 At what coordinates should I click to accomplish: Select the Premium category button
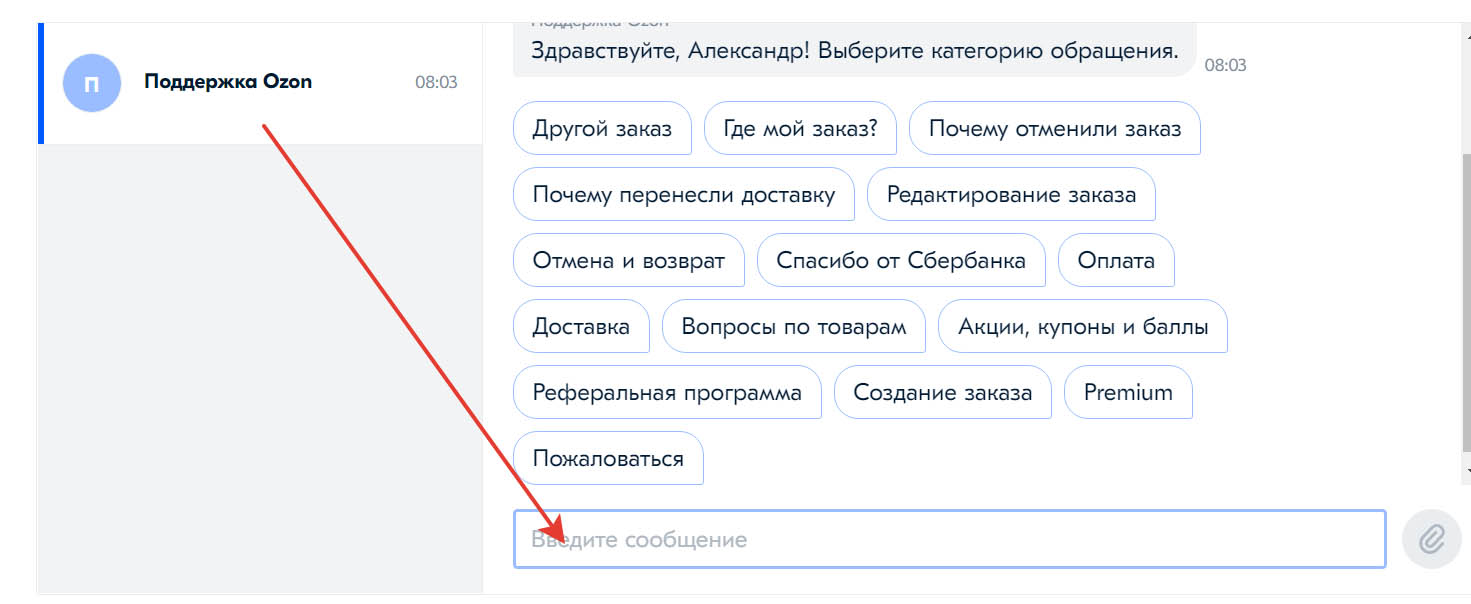tap(1128, 393)
